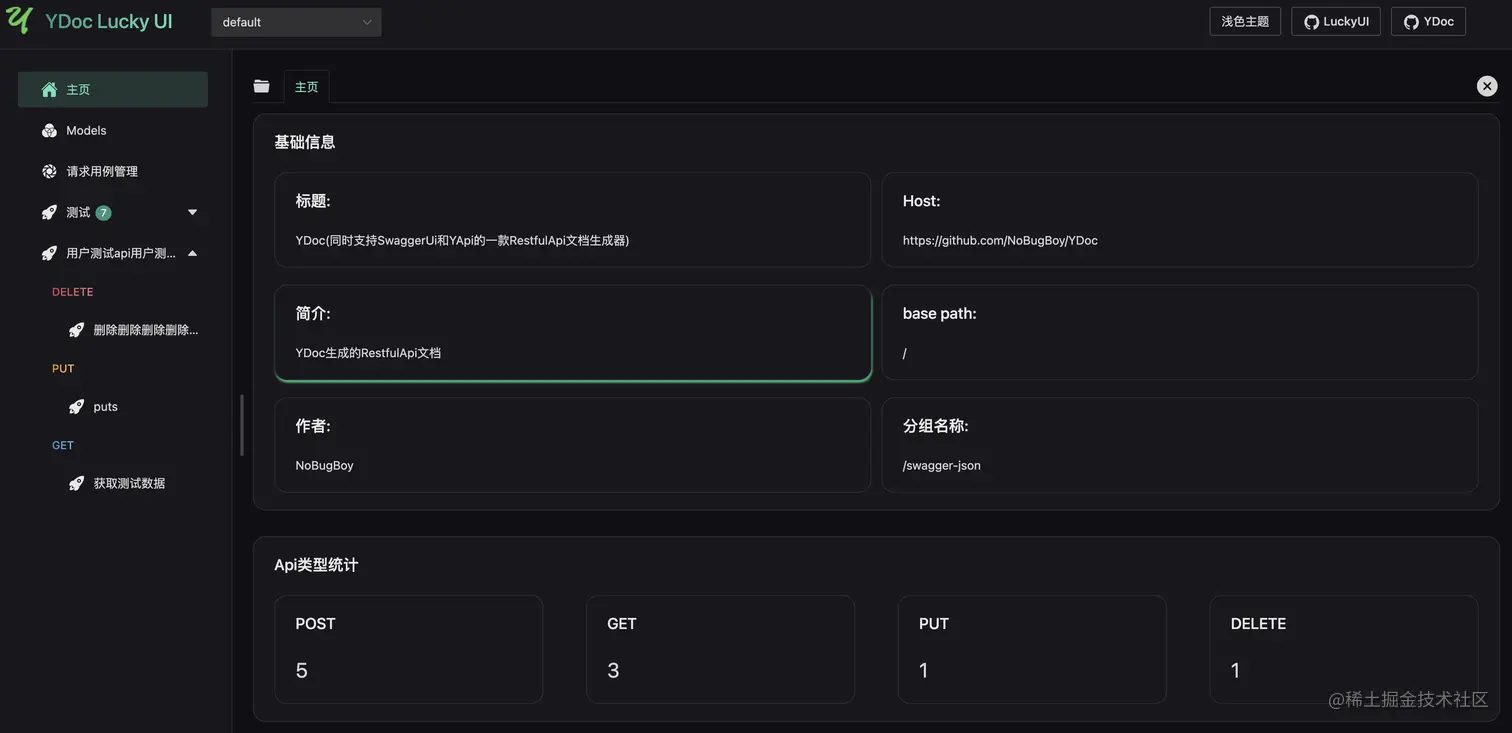Select the 用户测试api用户测 sidebar group
The width and height of the screenshot is (1512, 733).
[113, 253]
